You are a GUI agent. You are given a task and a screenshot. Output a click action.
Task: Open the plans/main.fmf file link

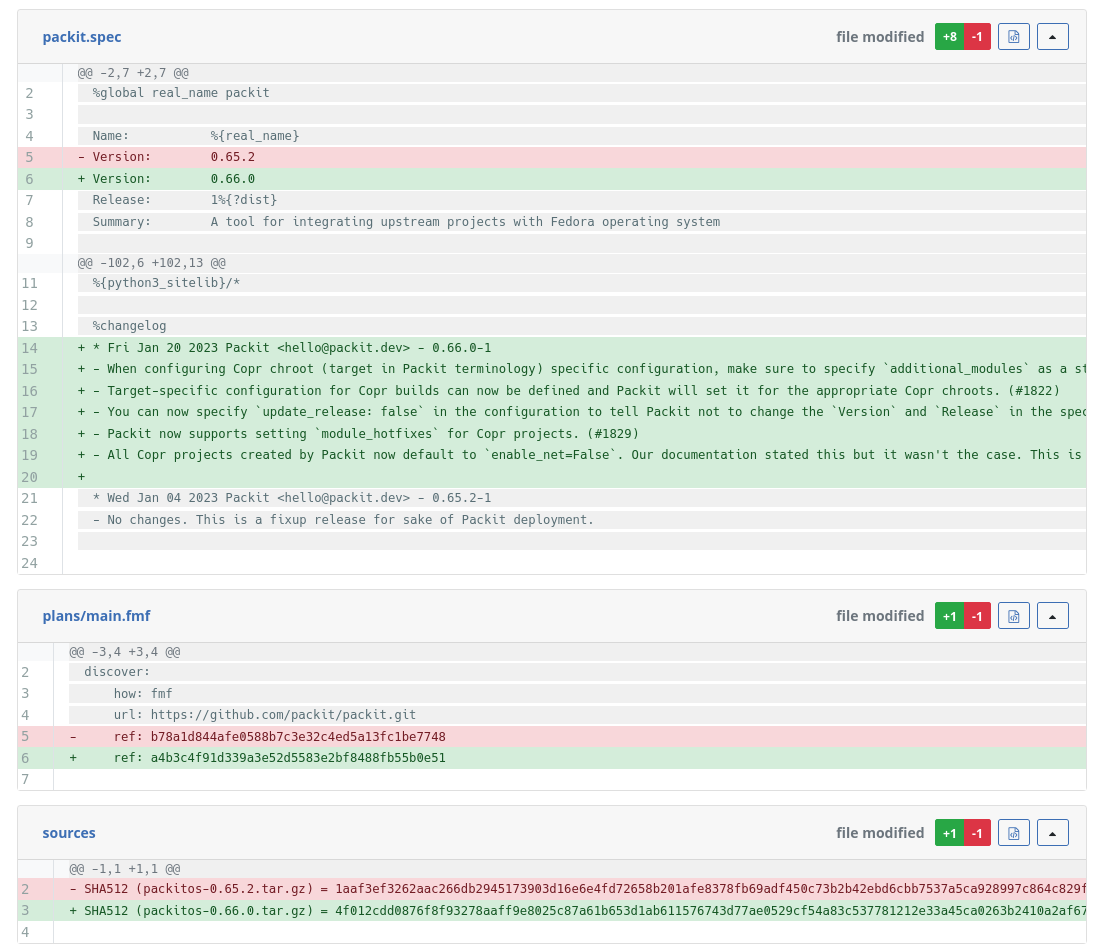pyautogui.click(x=96, y=616)
